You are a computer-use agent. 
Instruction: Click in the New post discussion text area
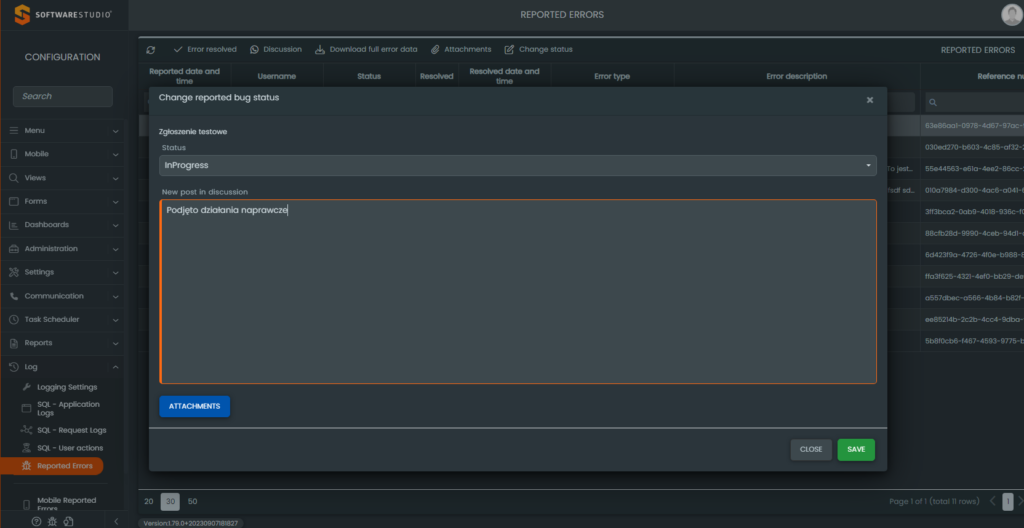(518, 291)
